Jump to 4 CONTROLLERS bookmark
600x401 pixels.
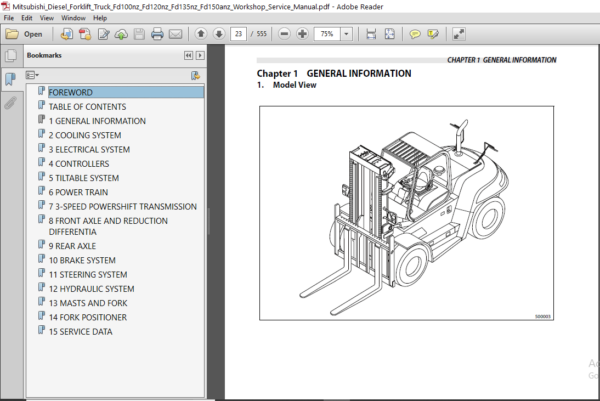[x=79, y=164]
